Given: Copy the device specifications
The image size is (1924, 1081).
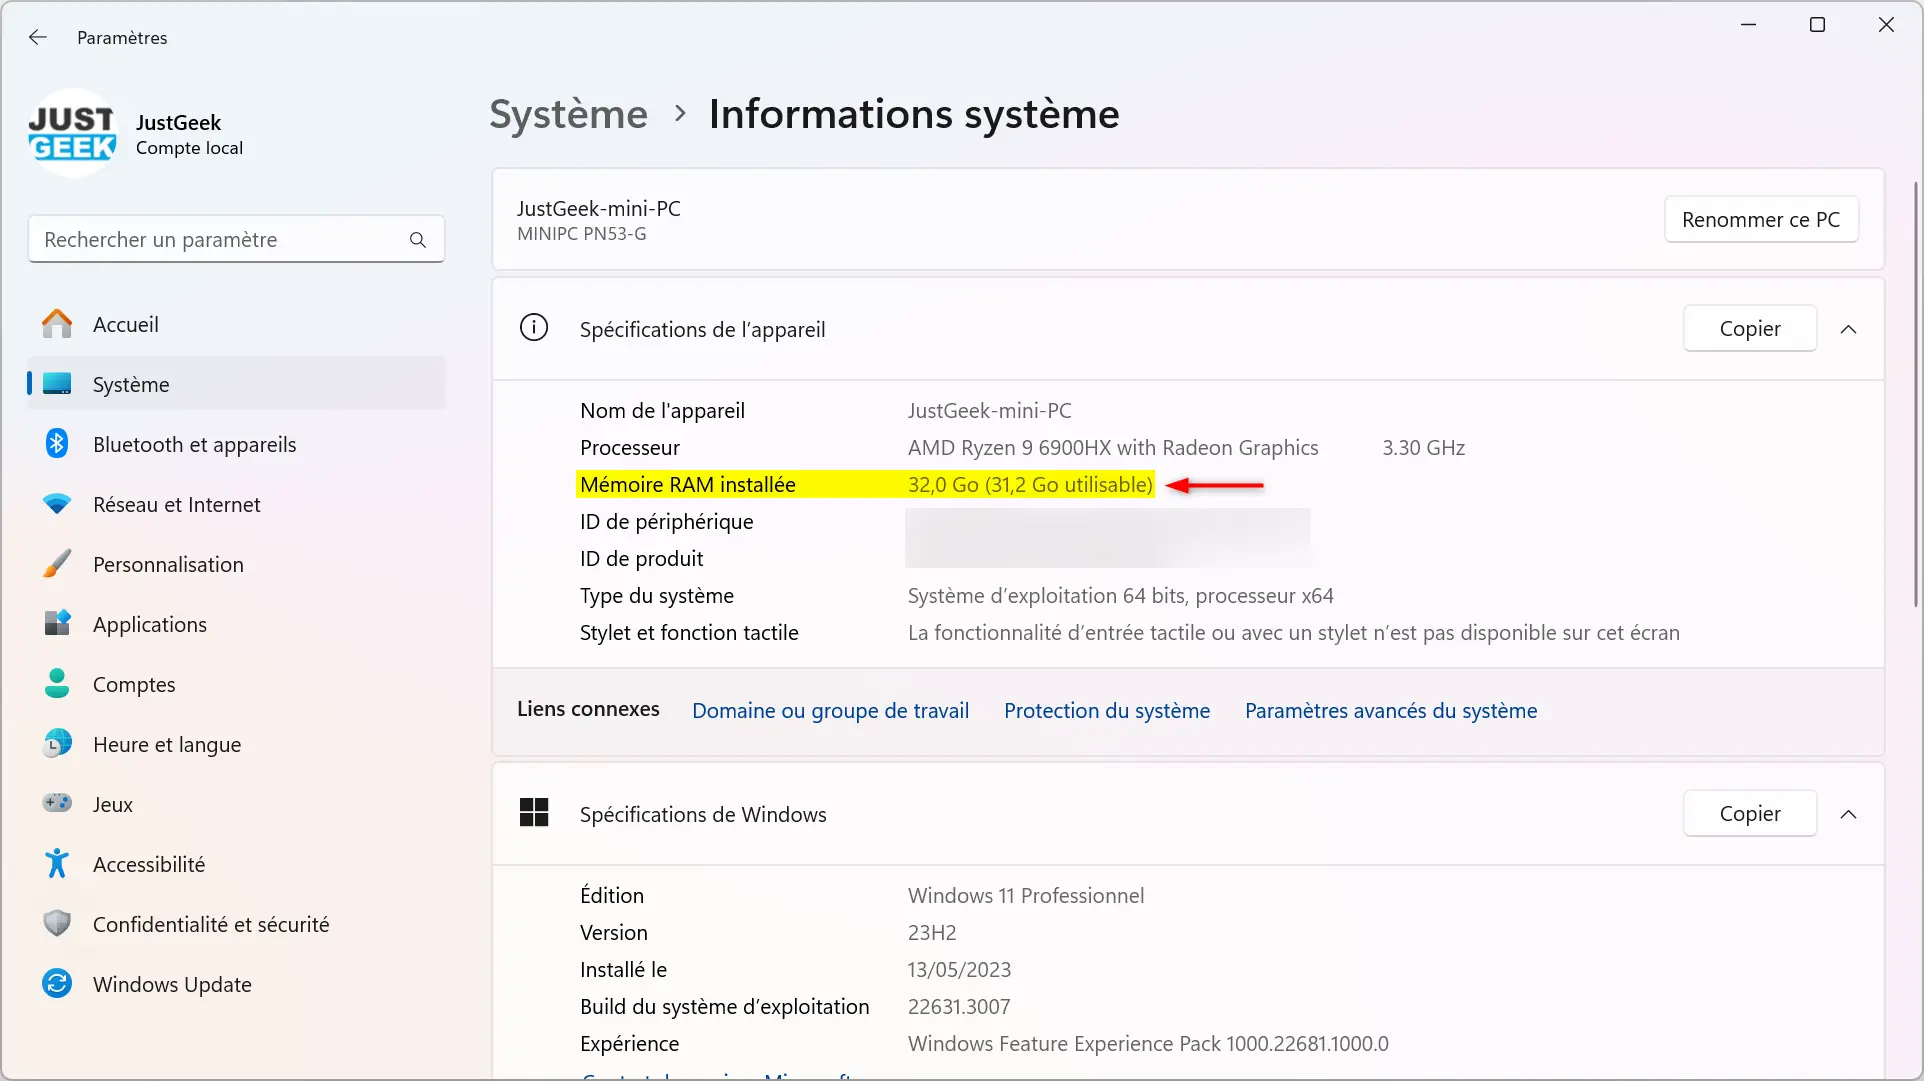Looking at the screenshot, I should 1750,328.
